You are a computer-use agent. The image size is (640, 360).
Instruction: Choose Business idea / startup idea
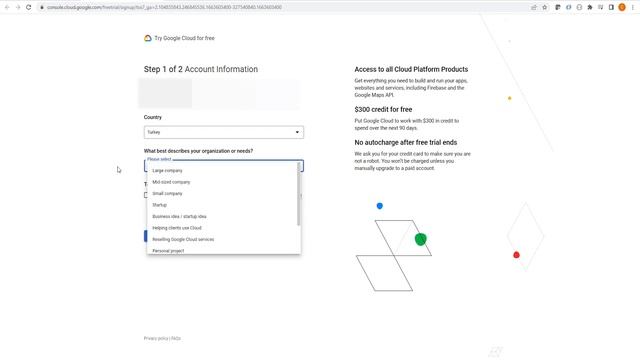click(224, 216)
